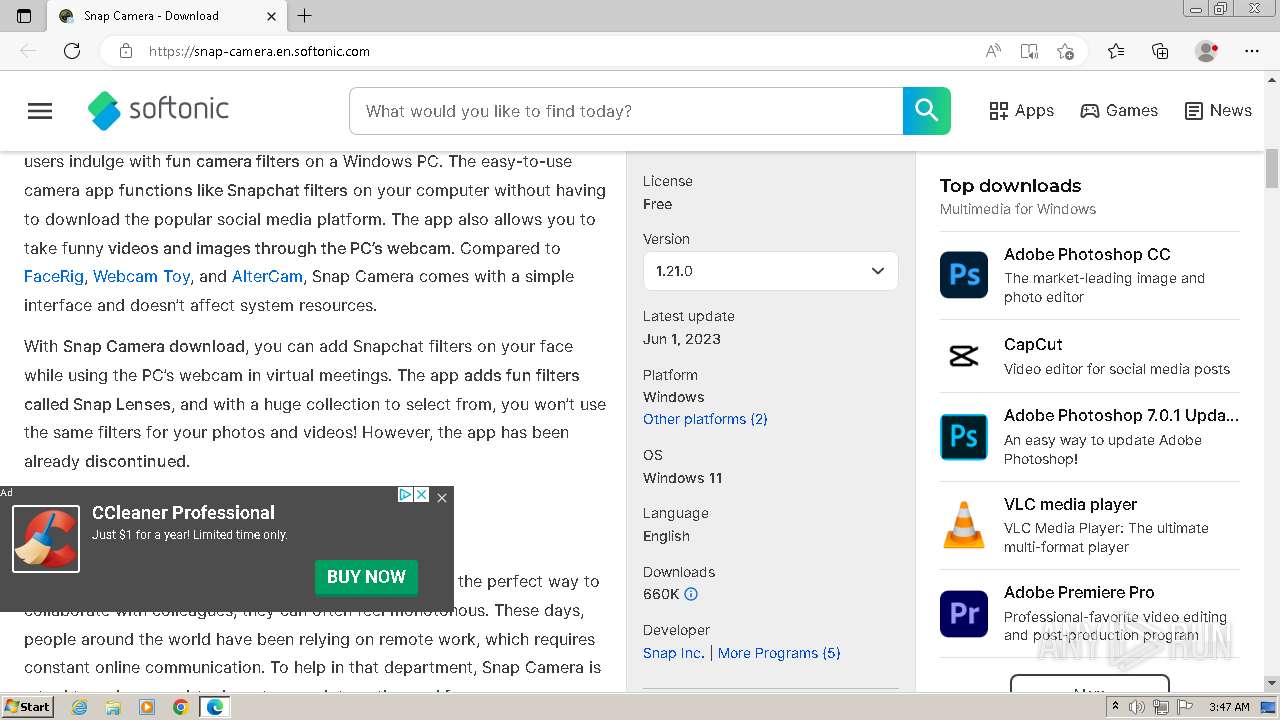The width and height of the screenshot is (1280, 720).
Task: Open browser Collections
Action: click(1160, 51)
